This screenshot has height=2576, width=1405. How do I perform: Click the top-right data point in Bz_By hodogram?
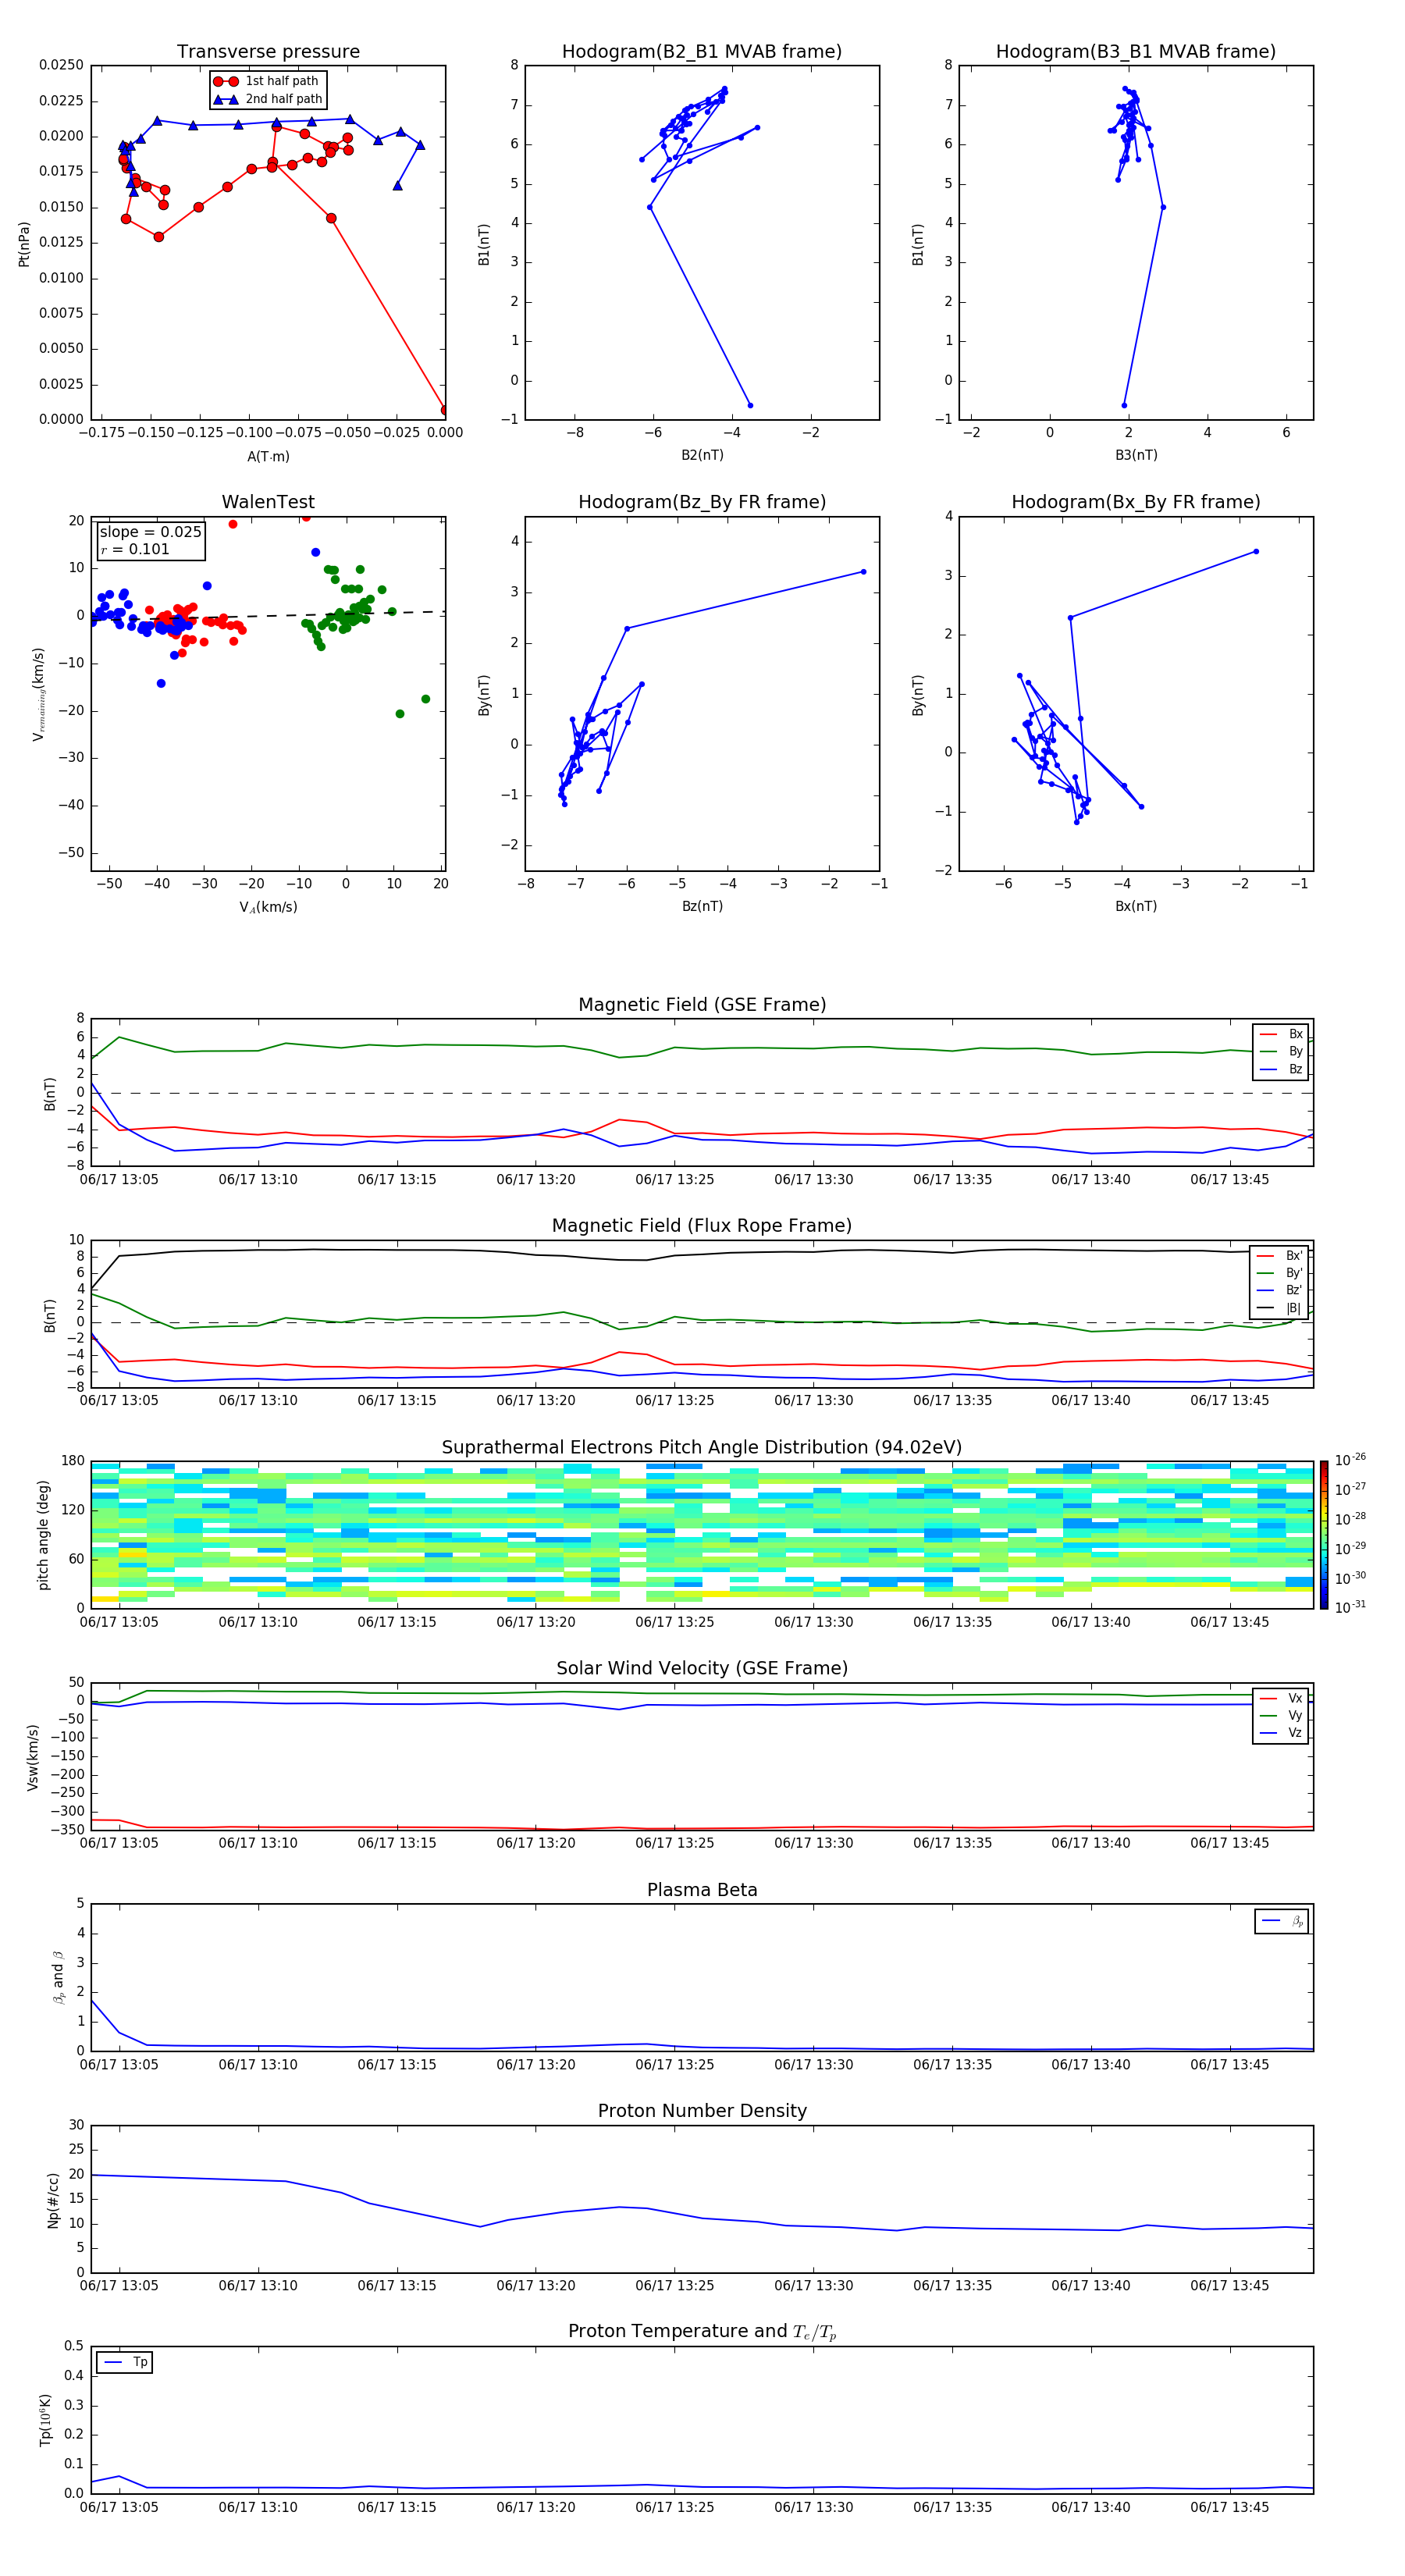pos(863,572)
